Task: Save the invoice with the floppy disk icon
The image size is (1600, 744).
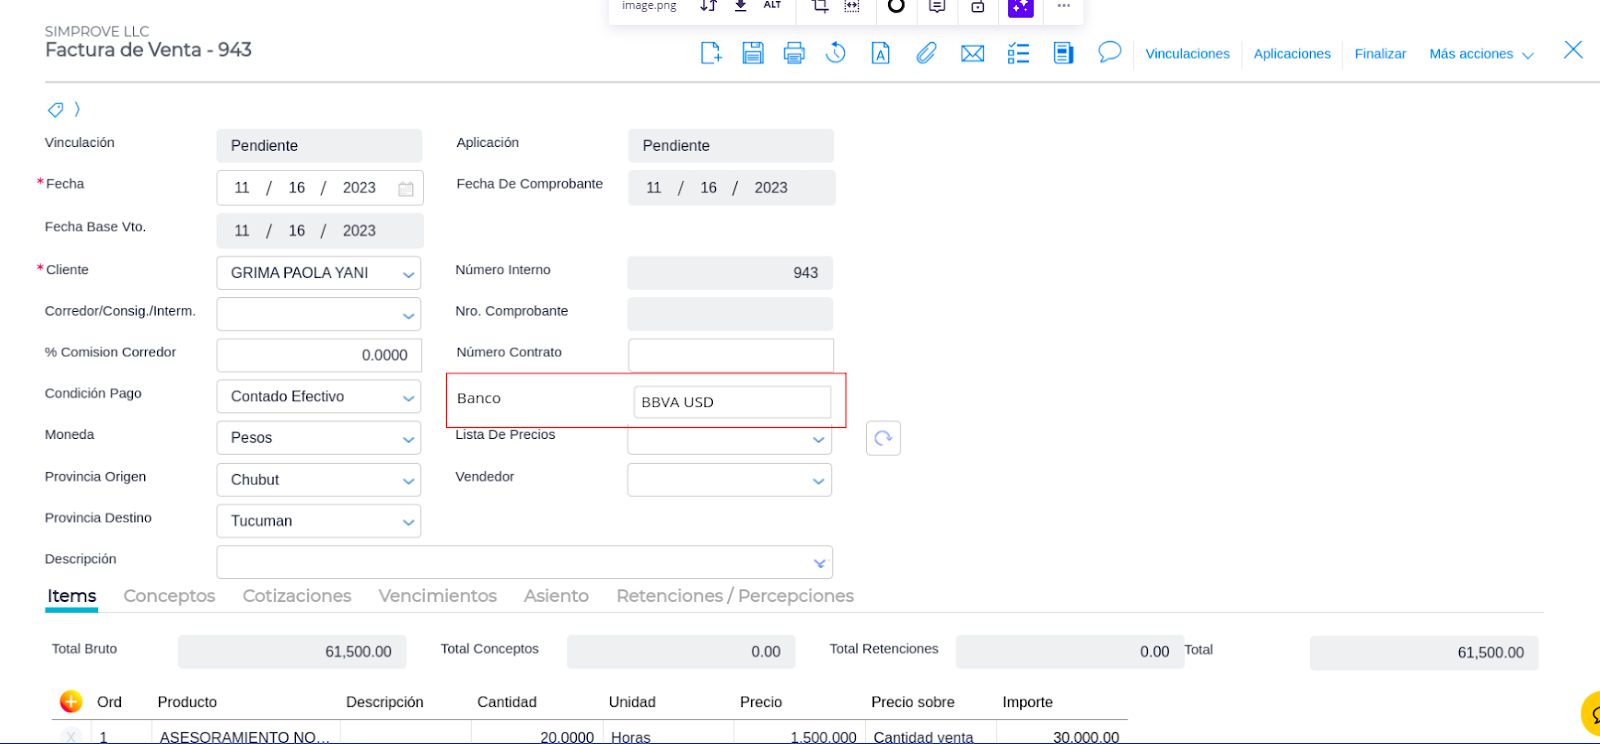Action: 753,53
